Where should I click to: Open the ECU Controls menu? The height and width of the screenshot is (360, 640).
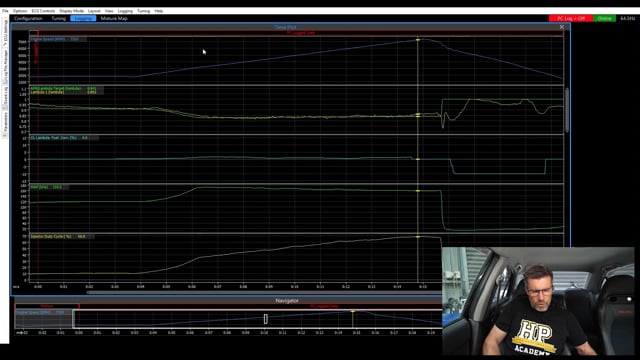(x=43, y=11)
